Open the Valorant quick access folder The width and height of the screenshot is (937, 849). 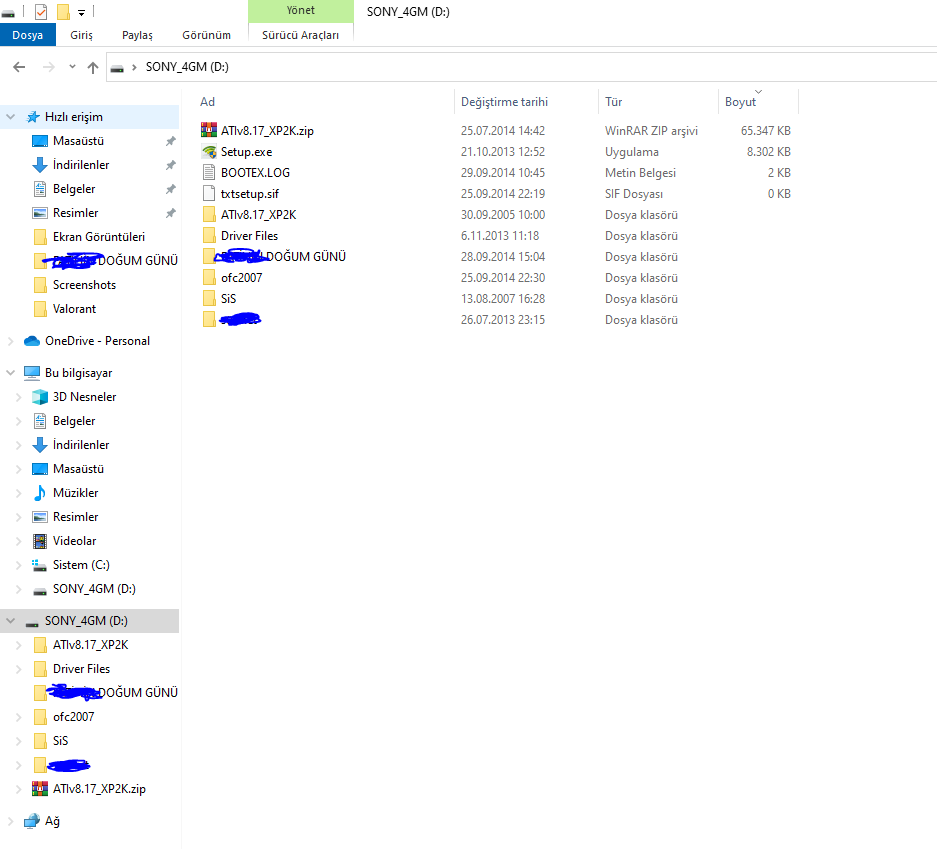pyautogui.click(x=74, y=309)
